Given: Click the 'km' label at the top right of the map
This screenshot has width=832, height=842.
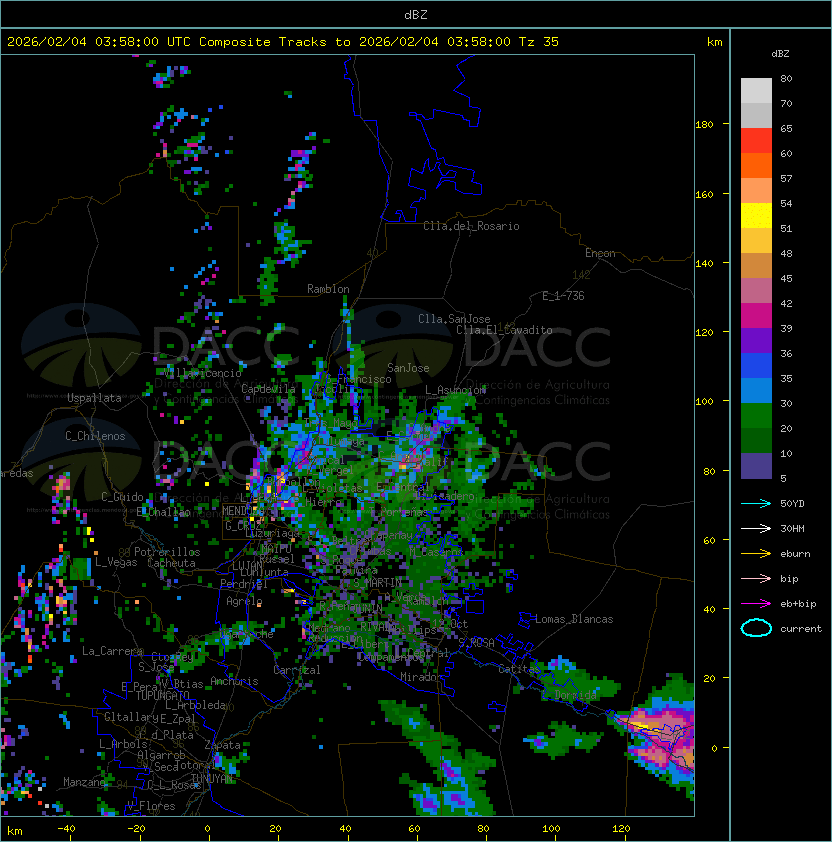Looking at the screenshot, I should click(x=714, y=42).
